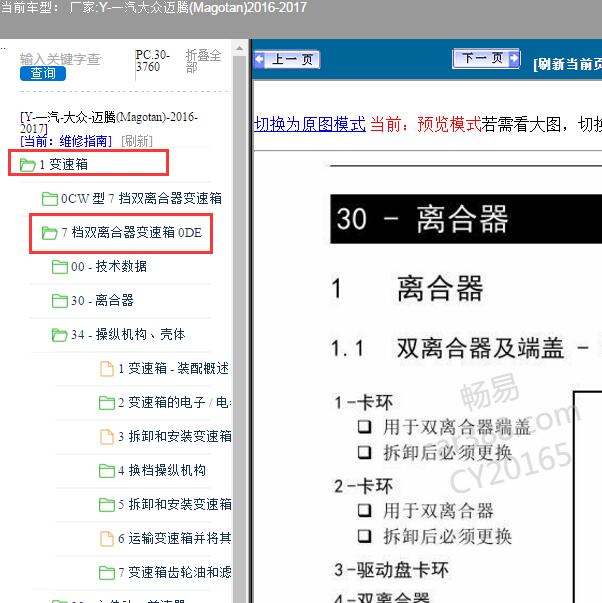The image size is (602, 603).
Task: Click document icon of 3 拆卸和安装变速箱
Action: pos(107,436)
